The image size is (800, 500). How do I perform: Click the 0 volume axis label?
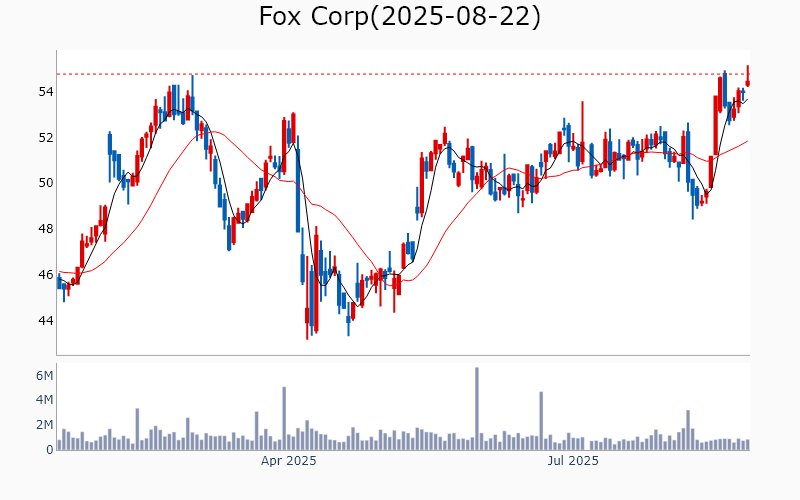49,450
